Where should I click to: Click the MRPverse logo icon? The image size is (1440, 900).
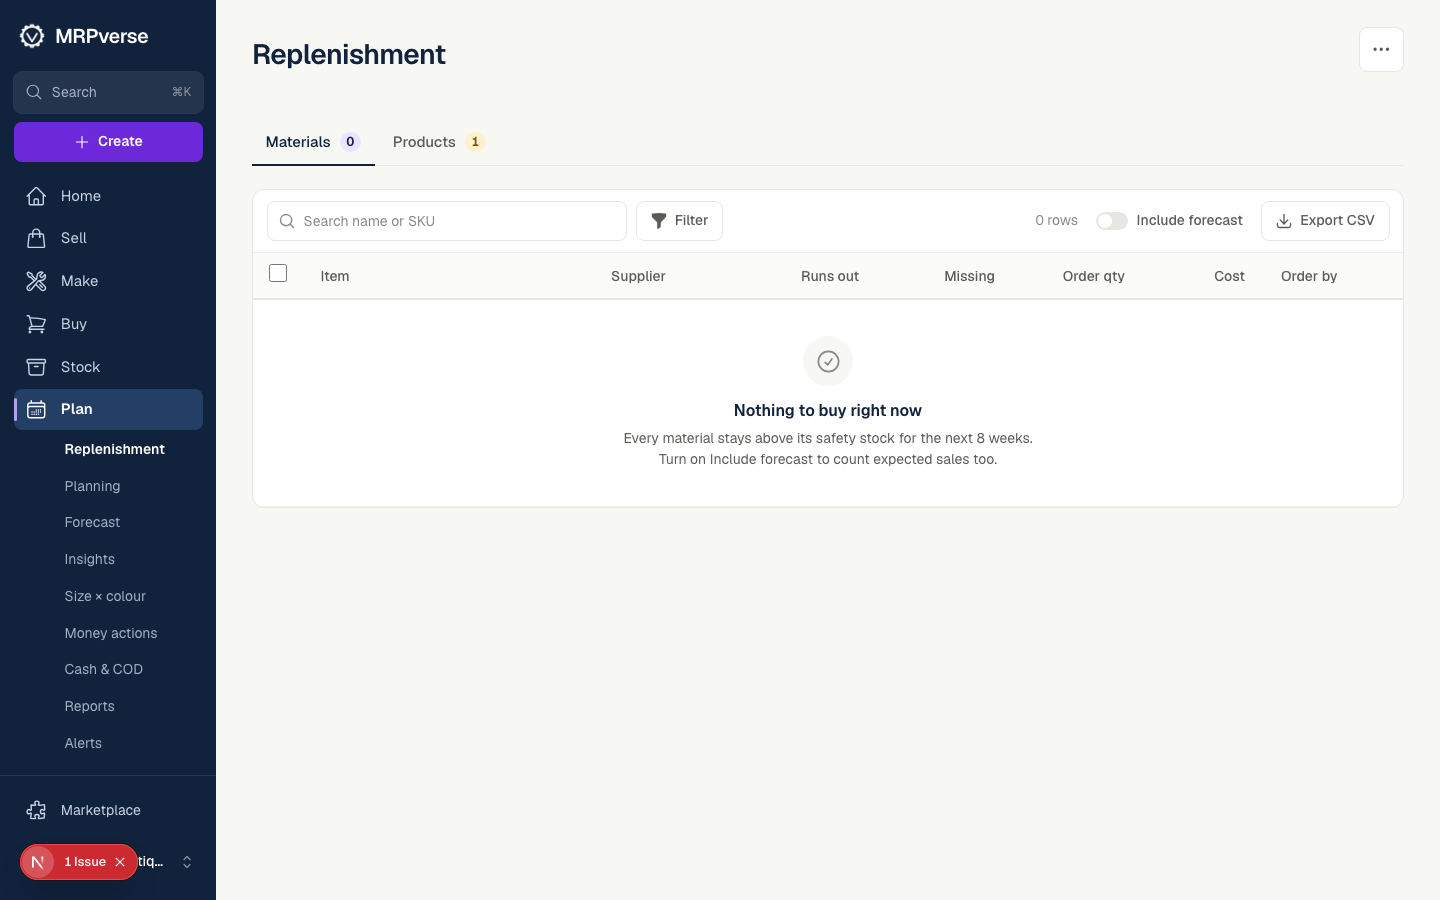tap(32, 36)
